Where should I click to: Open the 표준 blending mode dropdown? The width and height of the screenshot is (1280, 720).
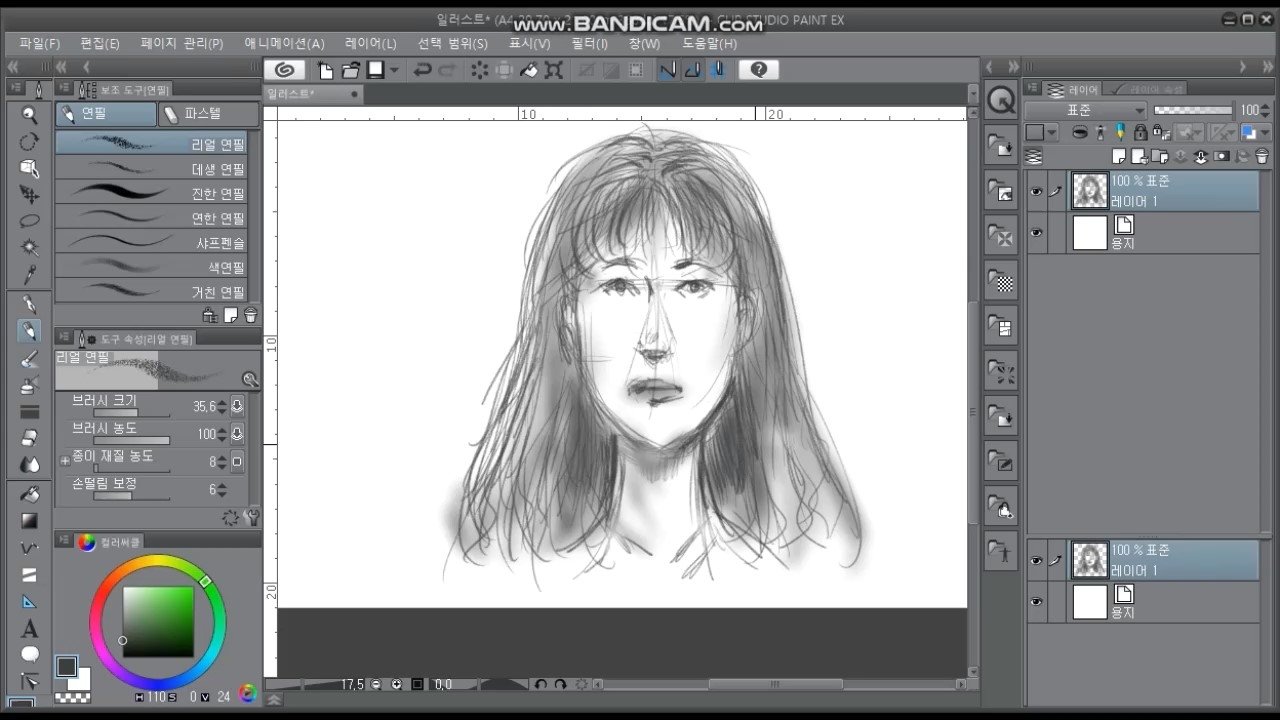tap(1085, 111)
